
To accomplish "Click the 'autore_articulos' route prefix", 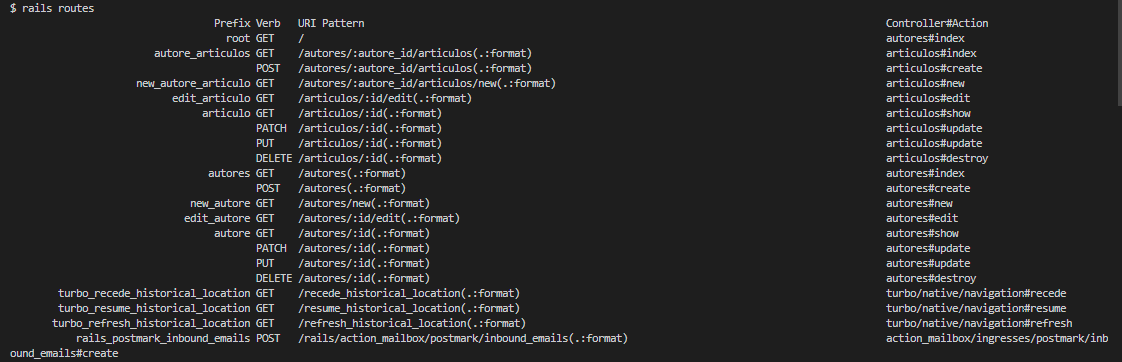I will tap(203, 54).
